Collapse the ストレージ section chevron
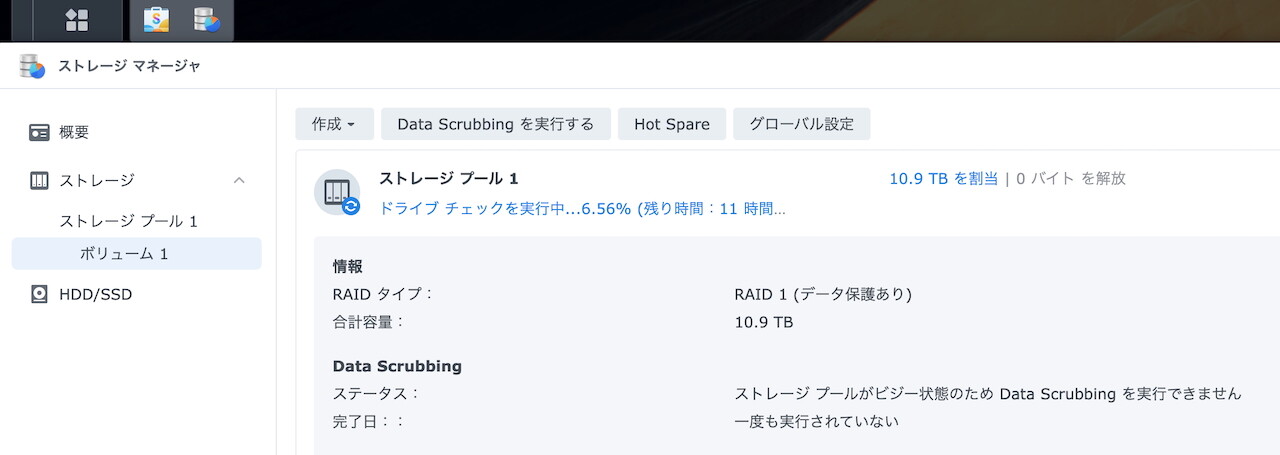This screenshot has width=1280, height=455. [x=239, y=181]
